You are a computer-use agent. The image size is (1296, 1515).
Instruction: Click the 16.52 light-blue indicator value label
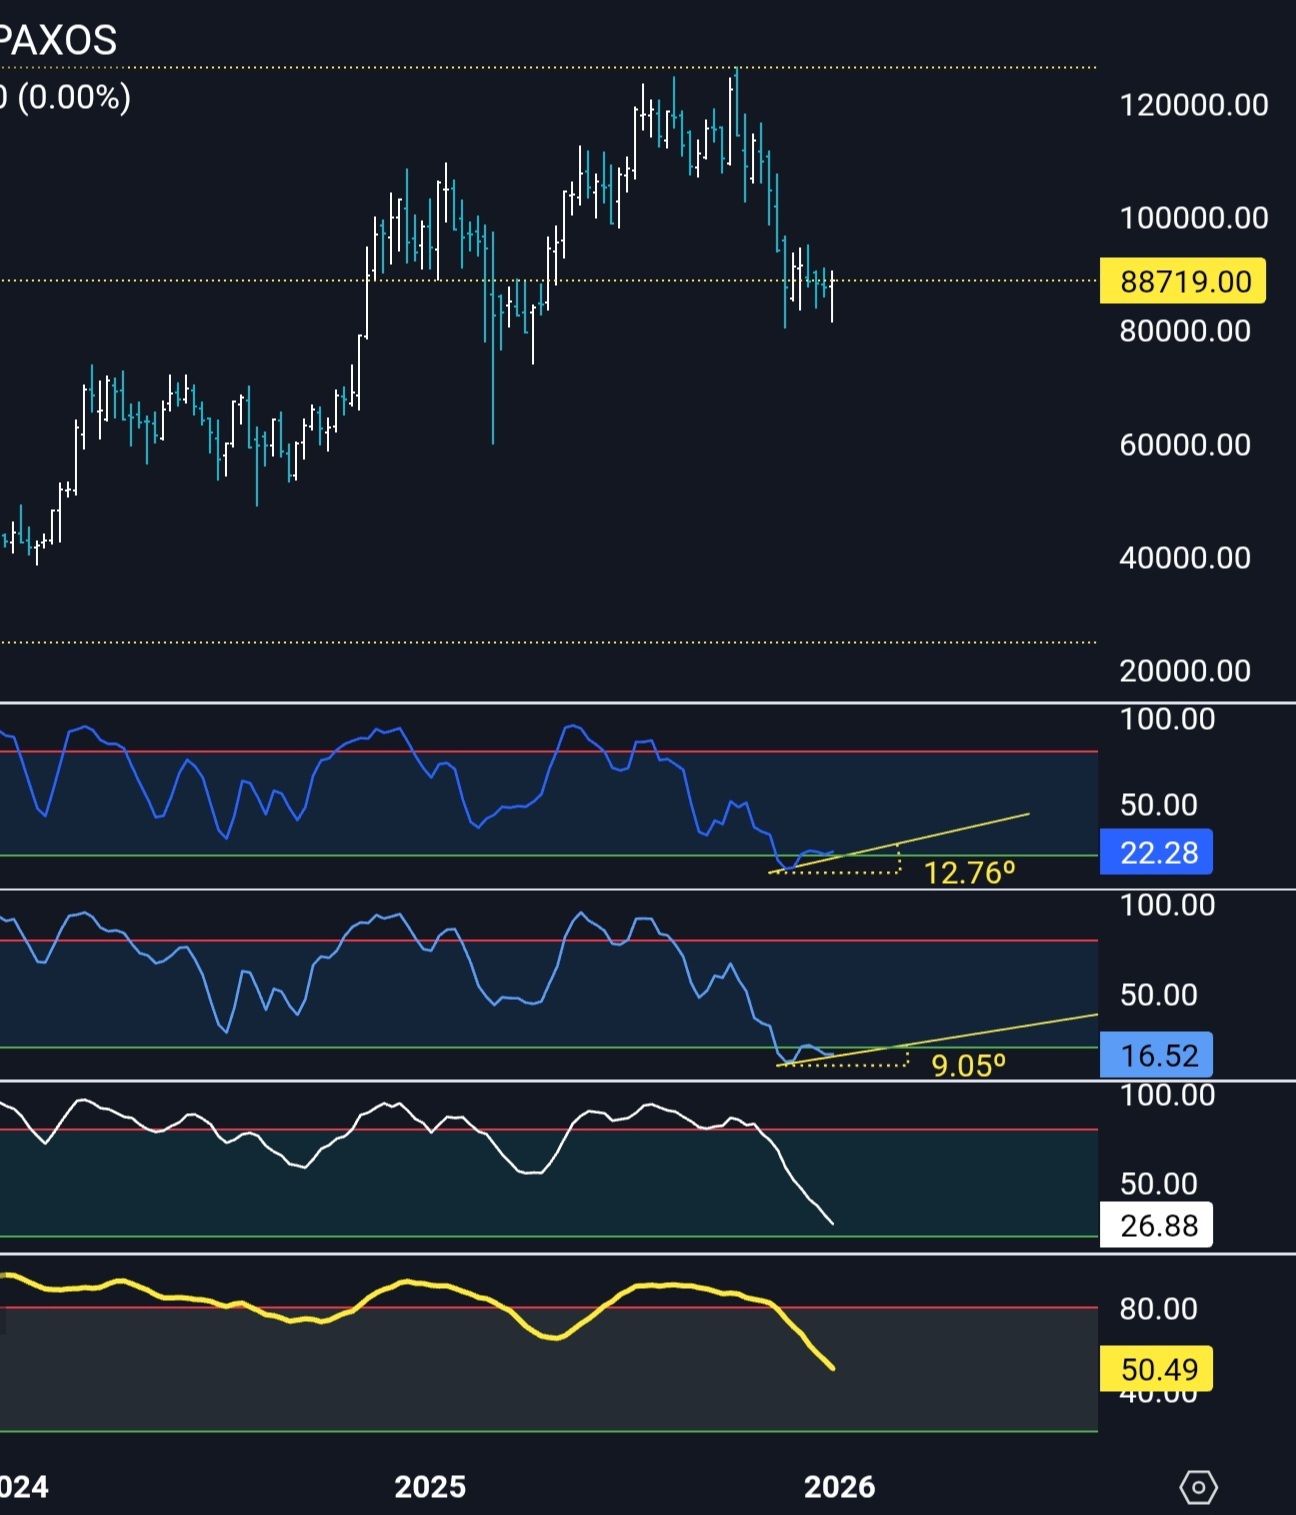[x=1156, y=1055]
